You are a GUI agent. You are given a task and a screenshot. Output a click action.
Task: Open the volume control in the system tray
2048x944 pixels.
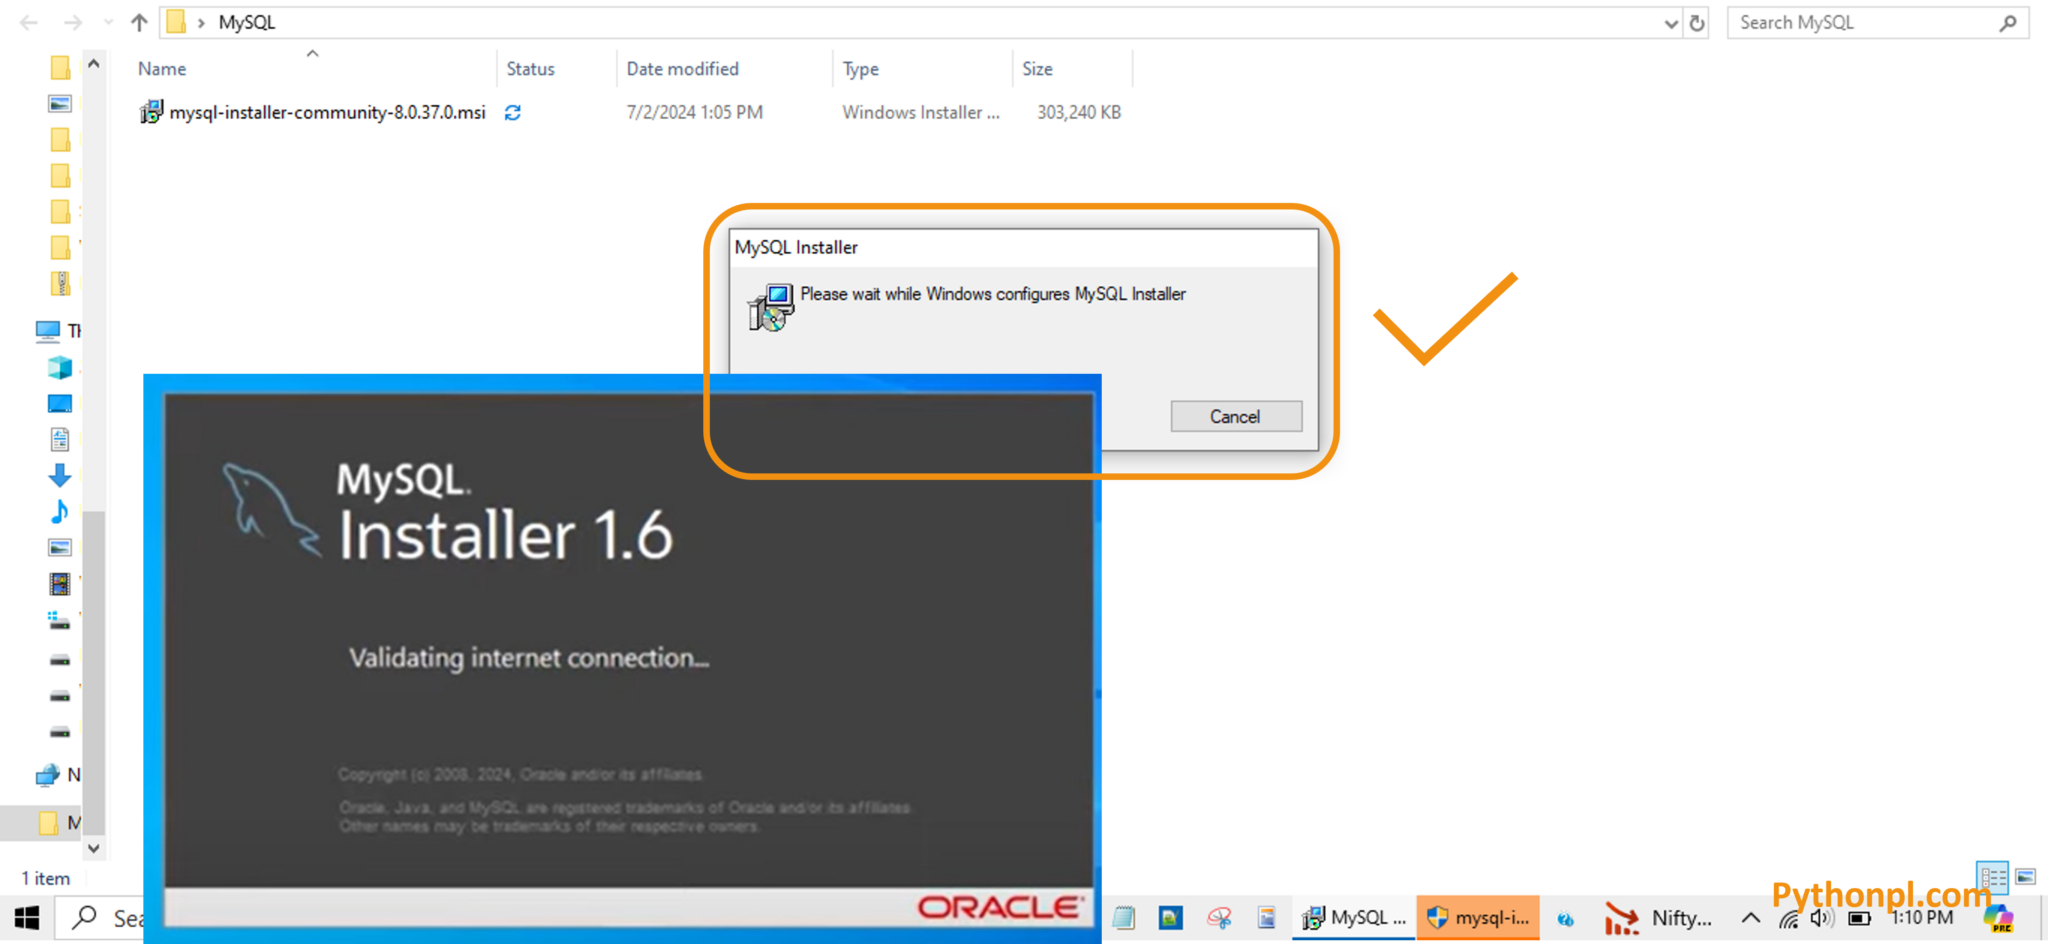pyautogui.click(x=1820, y=918)
